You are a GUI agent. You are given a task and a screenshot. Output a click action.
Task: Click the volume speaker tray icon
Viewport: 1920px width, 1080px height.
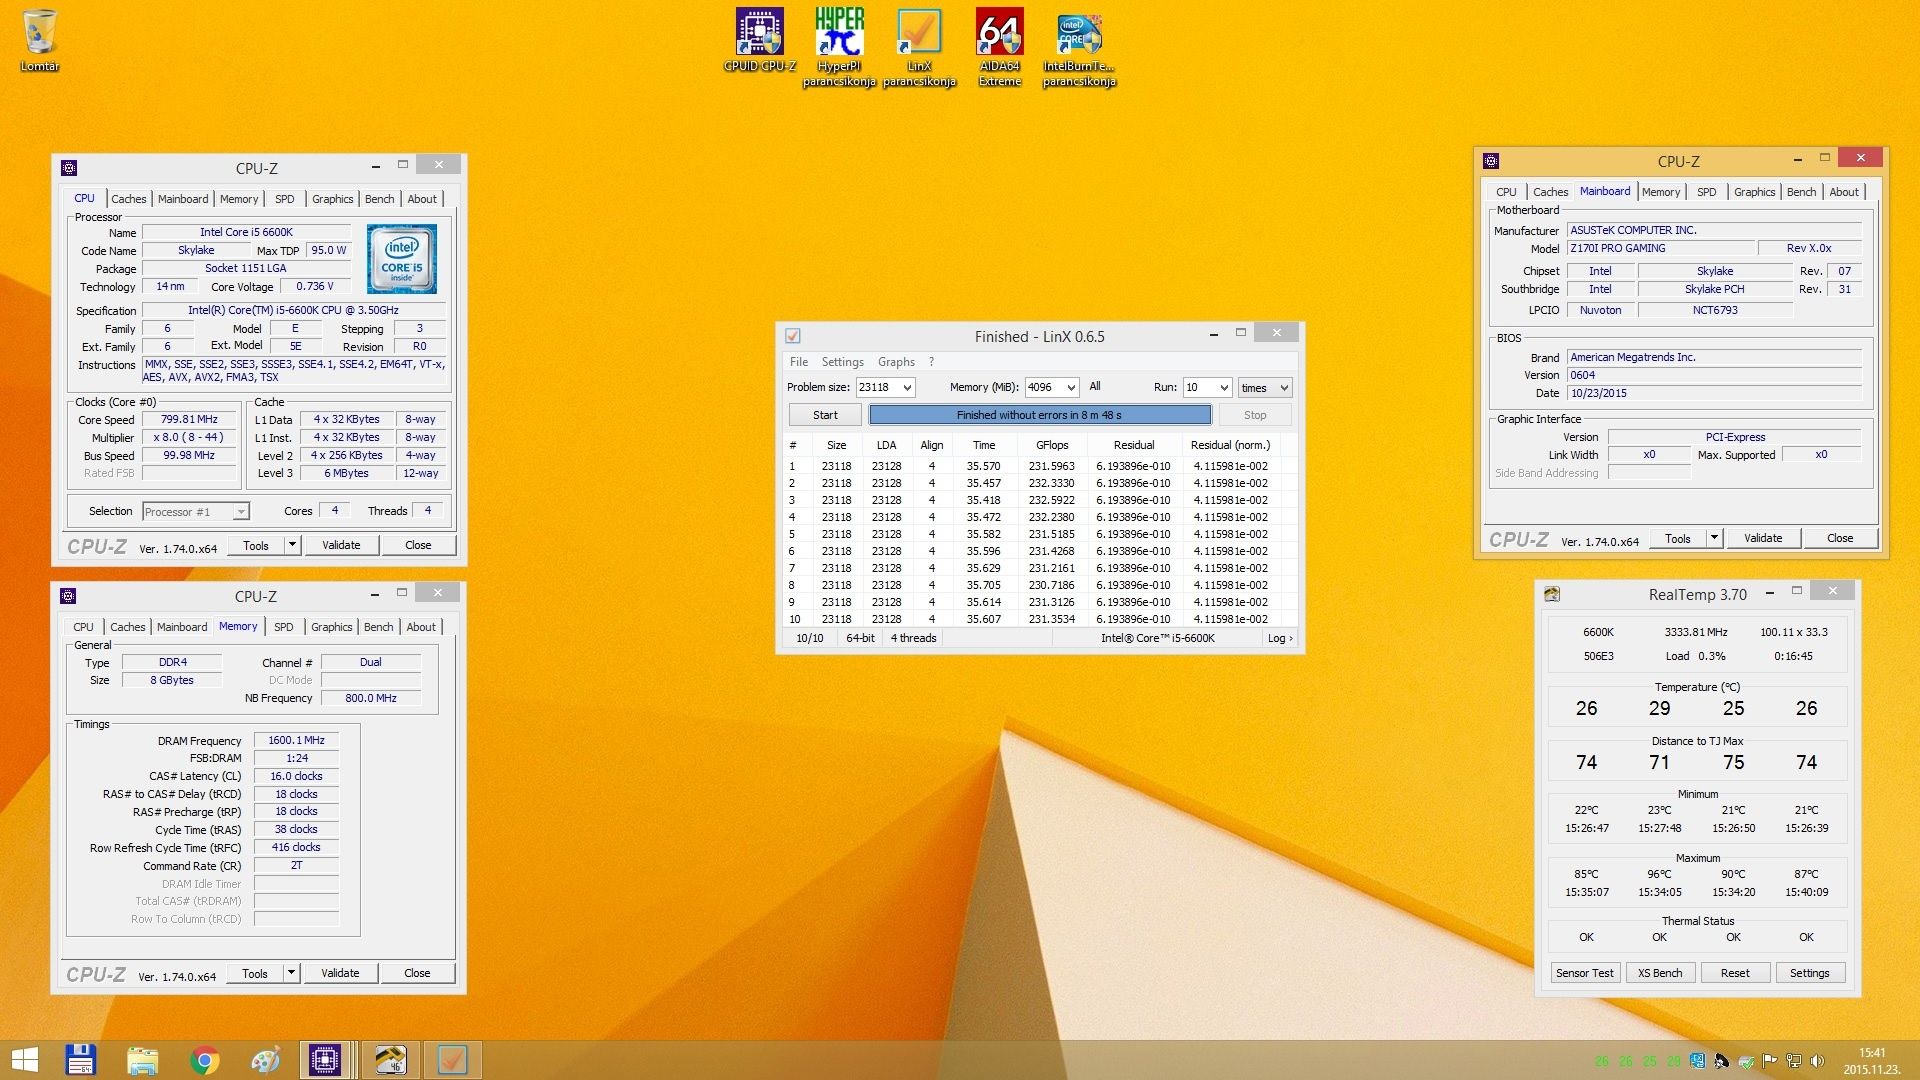coord(1817,1061)
